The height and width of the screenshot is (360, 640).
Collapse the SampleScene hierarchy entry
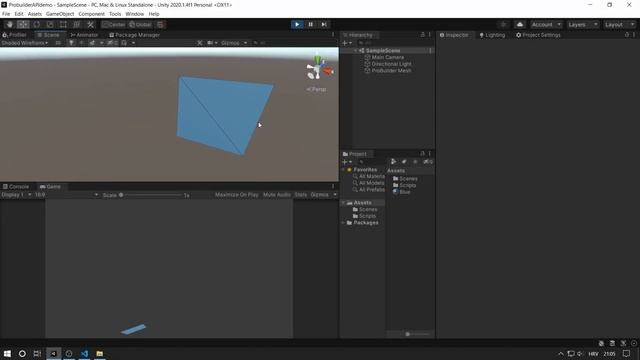(356, 51)
